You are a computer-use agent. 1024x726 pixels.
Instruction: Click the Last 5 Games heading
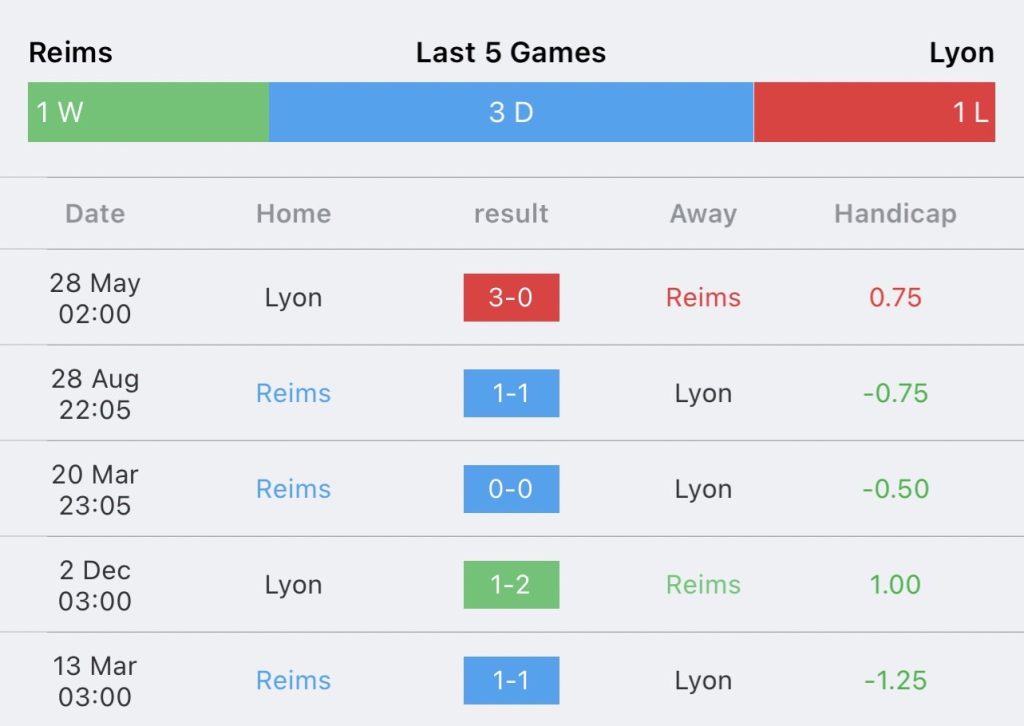click(x=511, y=53)
